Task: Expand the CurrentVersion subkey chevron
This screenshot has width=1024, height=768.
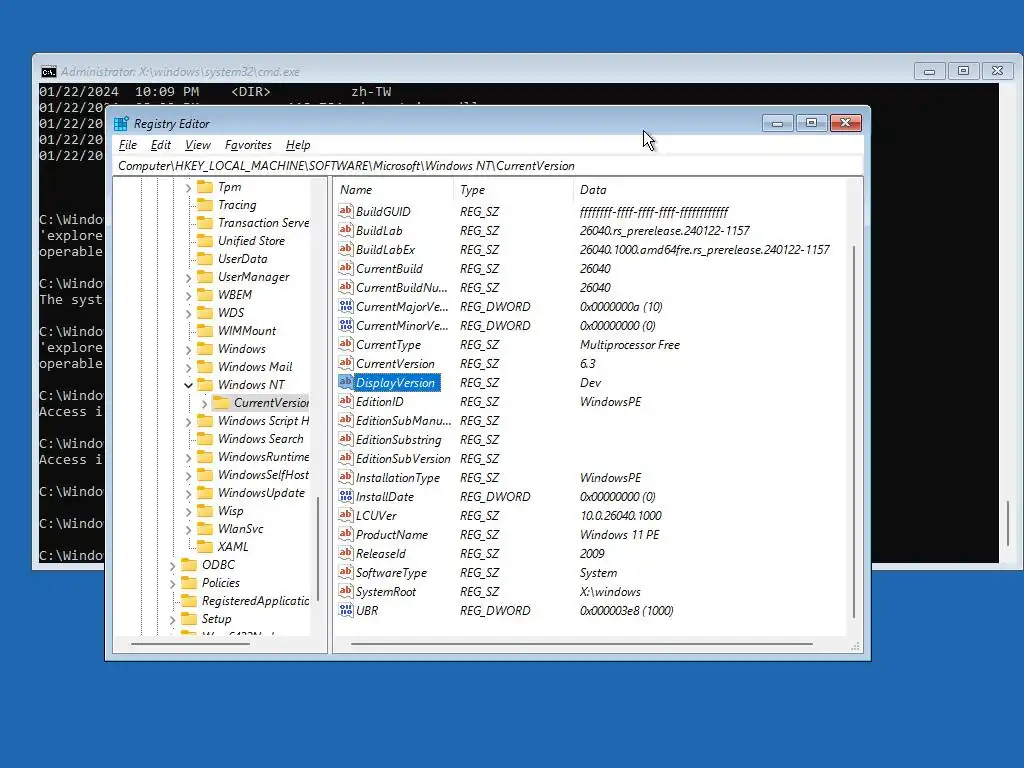Action: click(x=204, y=404)
